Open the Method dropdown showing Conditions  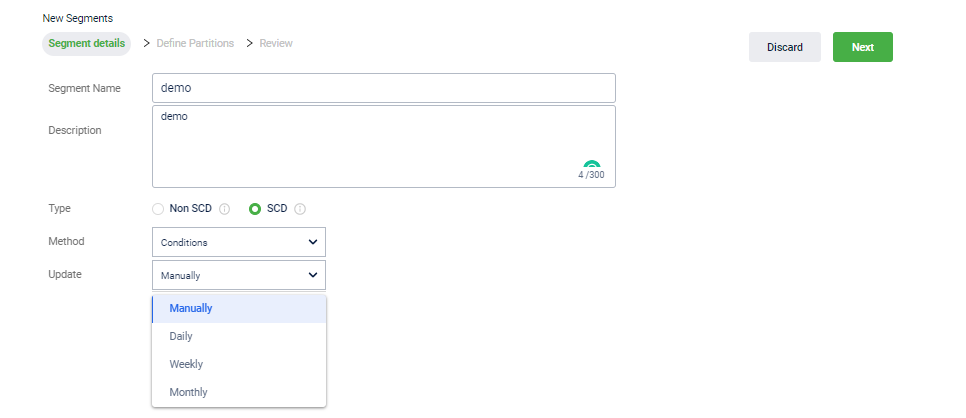pos(239,242)
